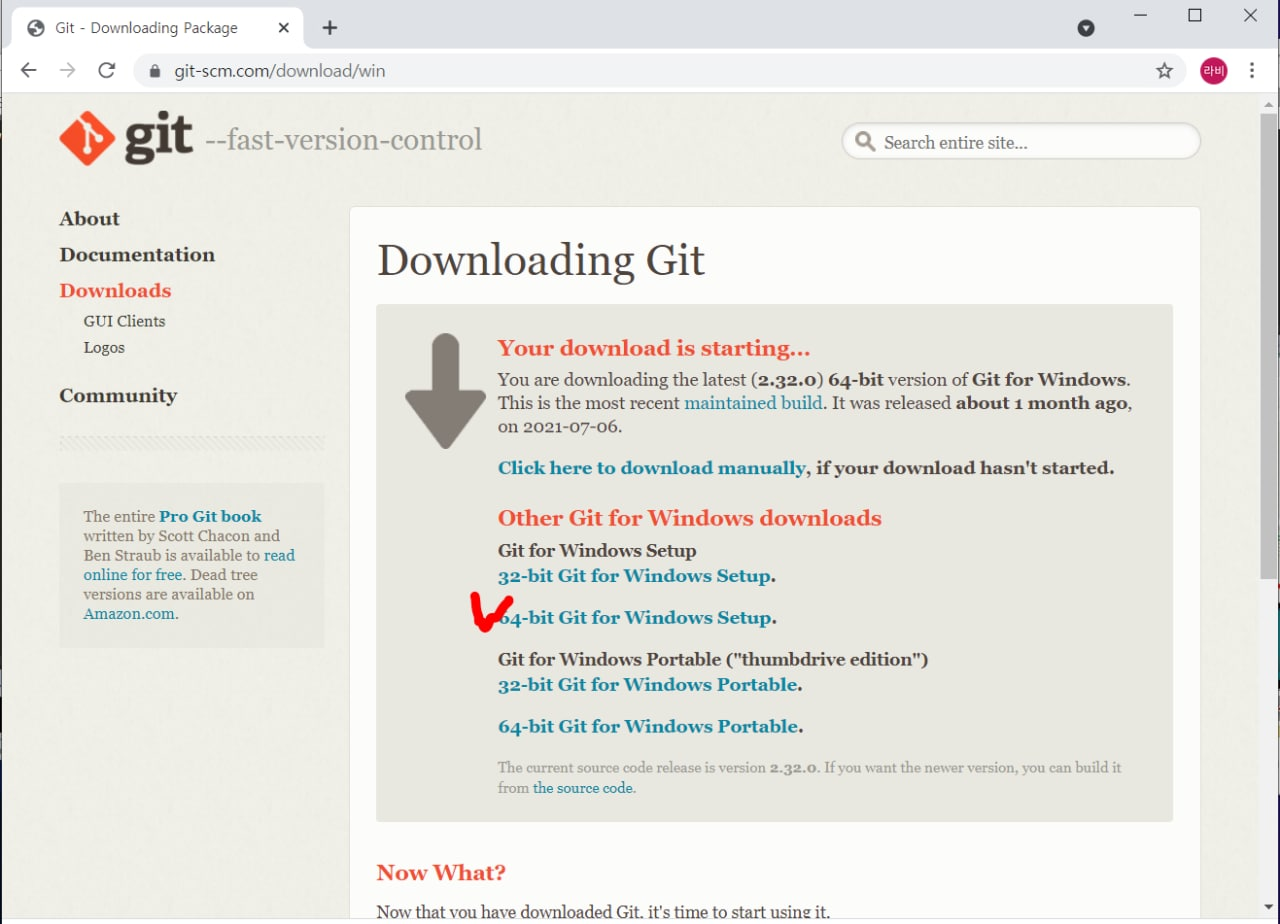Open the Documentation section
The width and height of the screenshot is (1280, 924).
137,255
